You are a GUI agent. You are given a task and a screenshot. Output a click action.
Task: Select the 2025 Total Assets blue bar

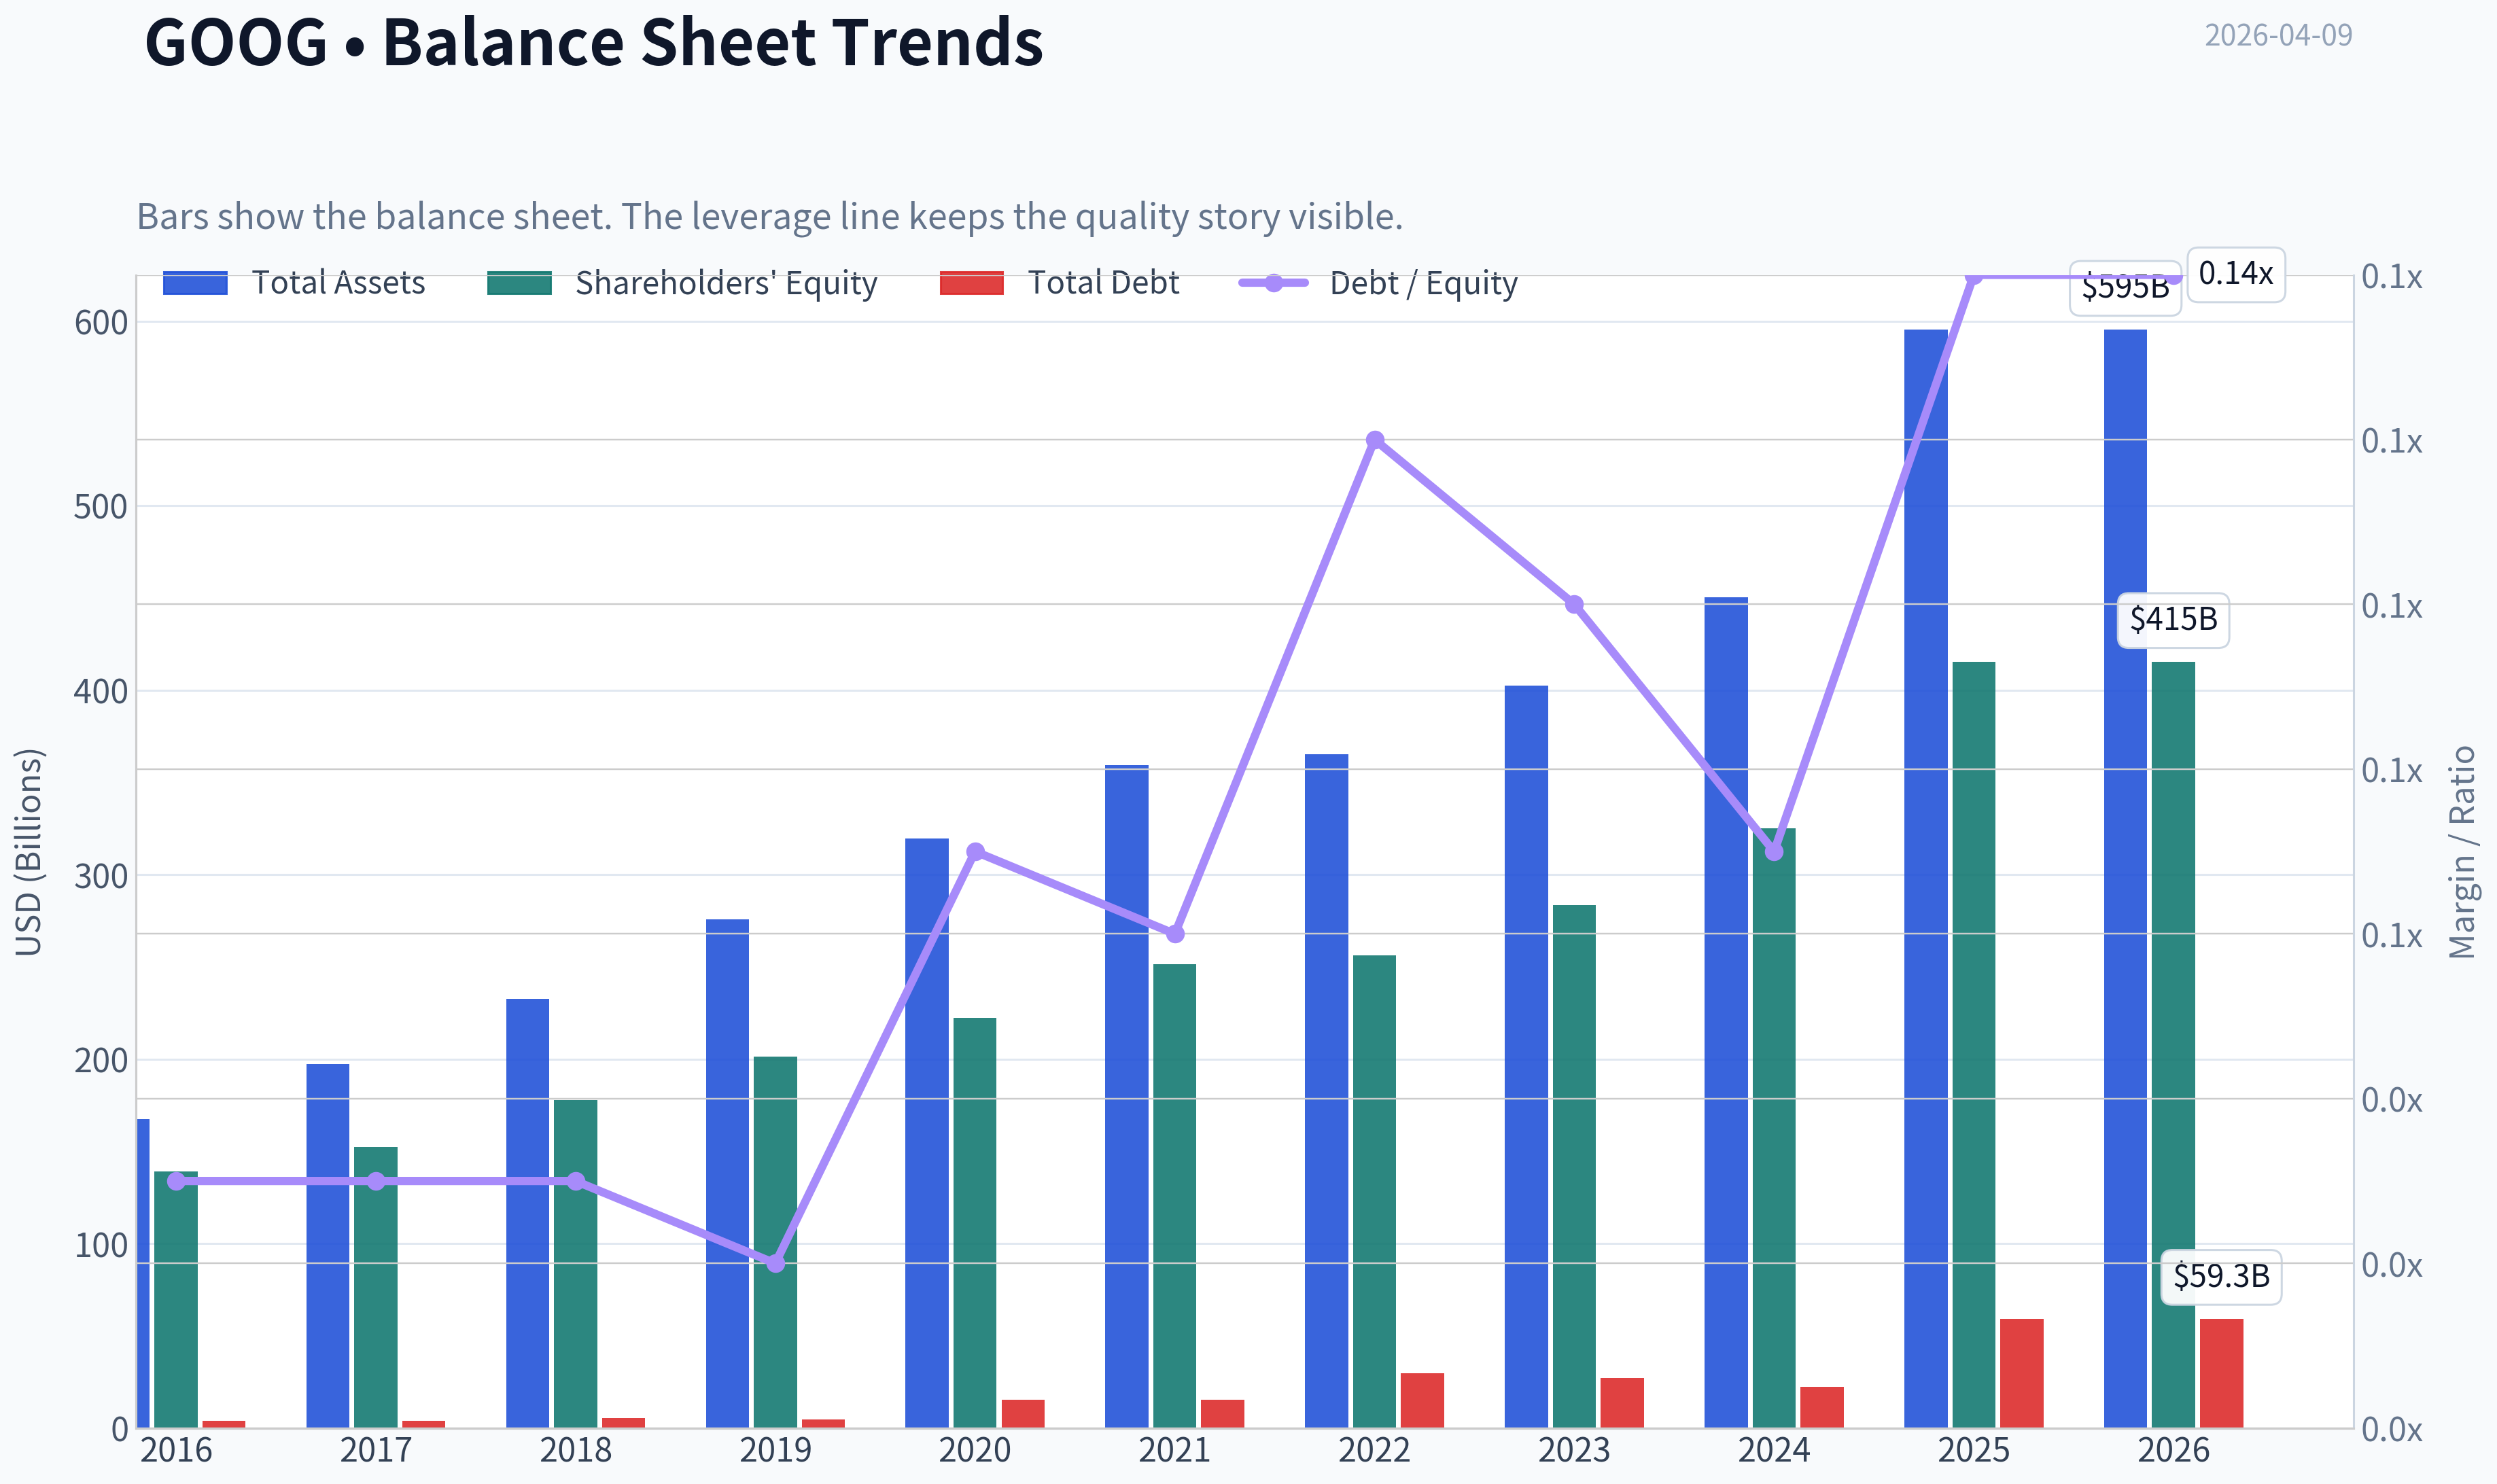[x=1925, y=878]
